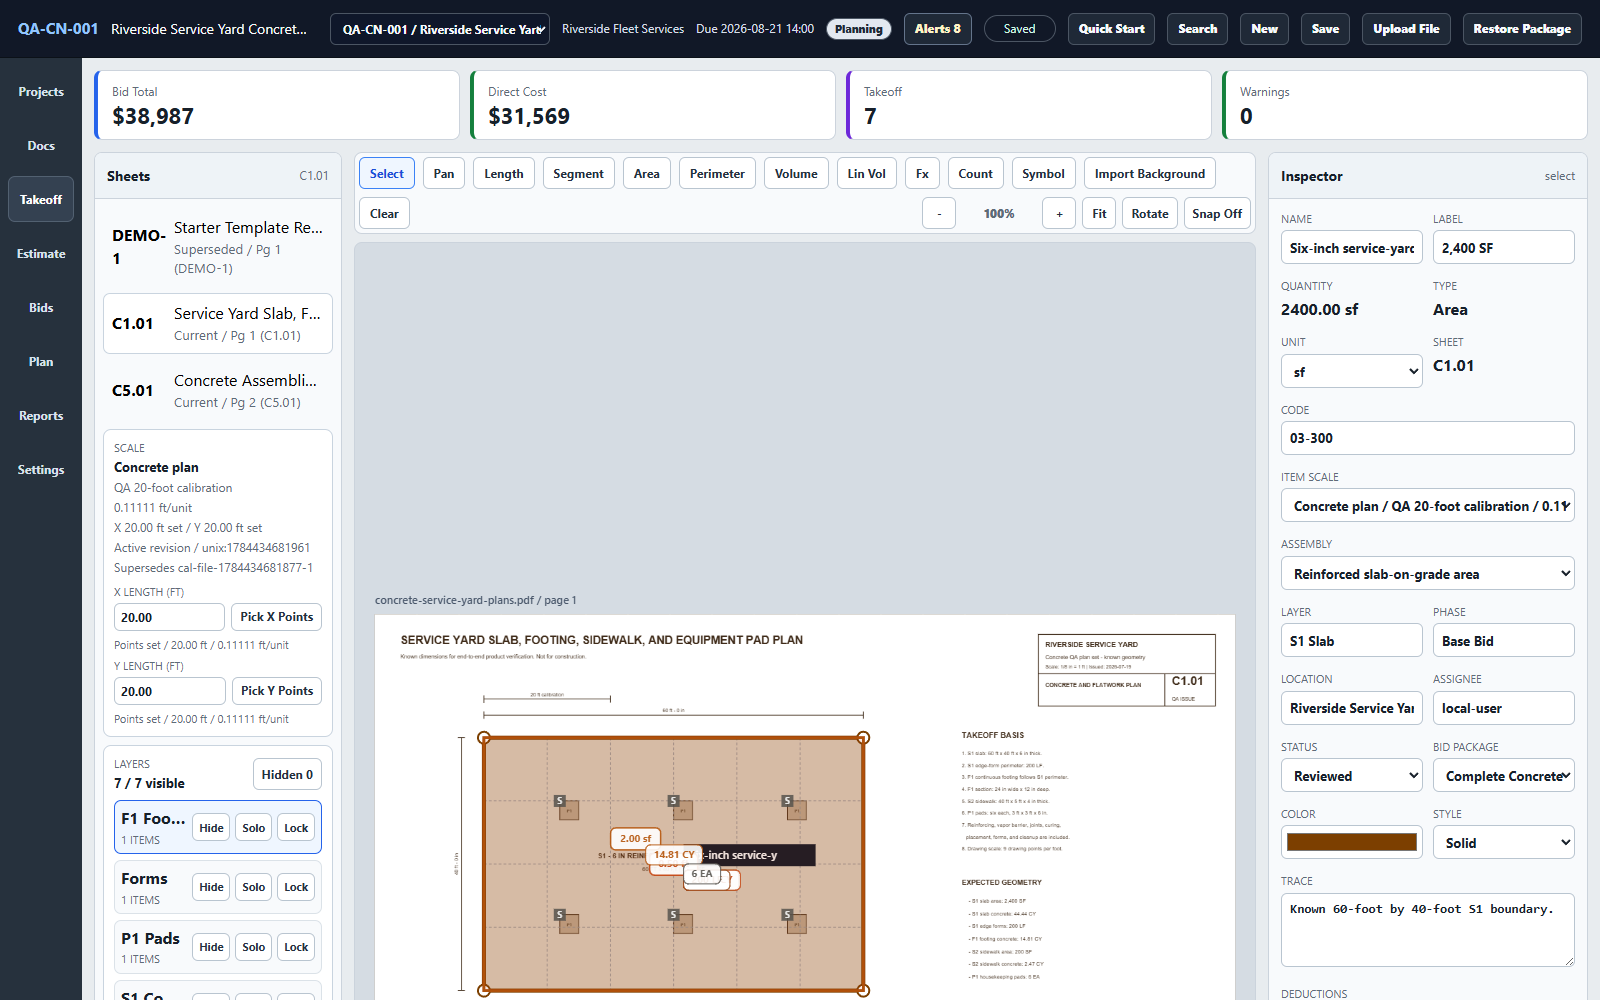
Task: Click the top-left slab corner handle
Action: click(484, 738)
